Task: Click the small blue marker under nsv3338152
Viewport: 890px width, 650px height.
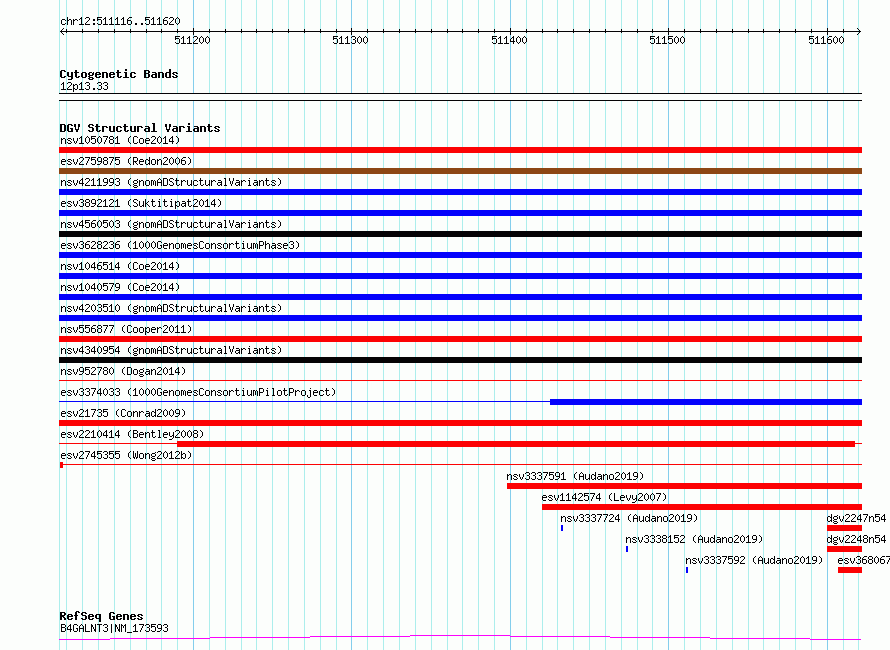Action: [627, 549]
